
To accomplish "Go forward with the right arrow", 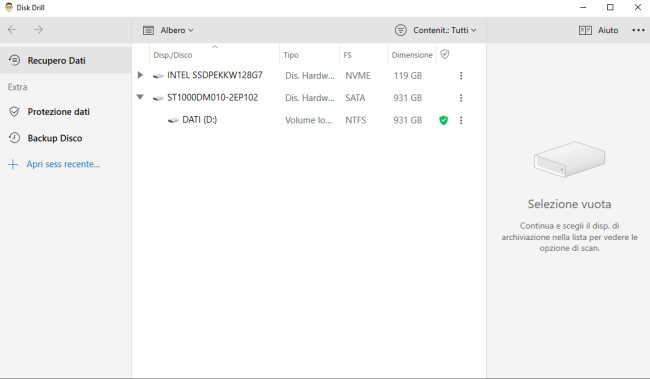I will [x=39, y=29].
